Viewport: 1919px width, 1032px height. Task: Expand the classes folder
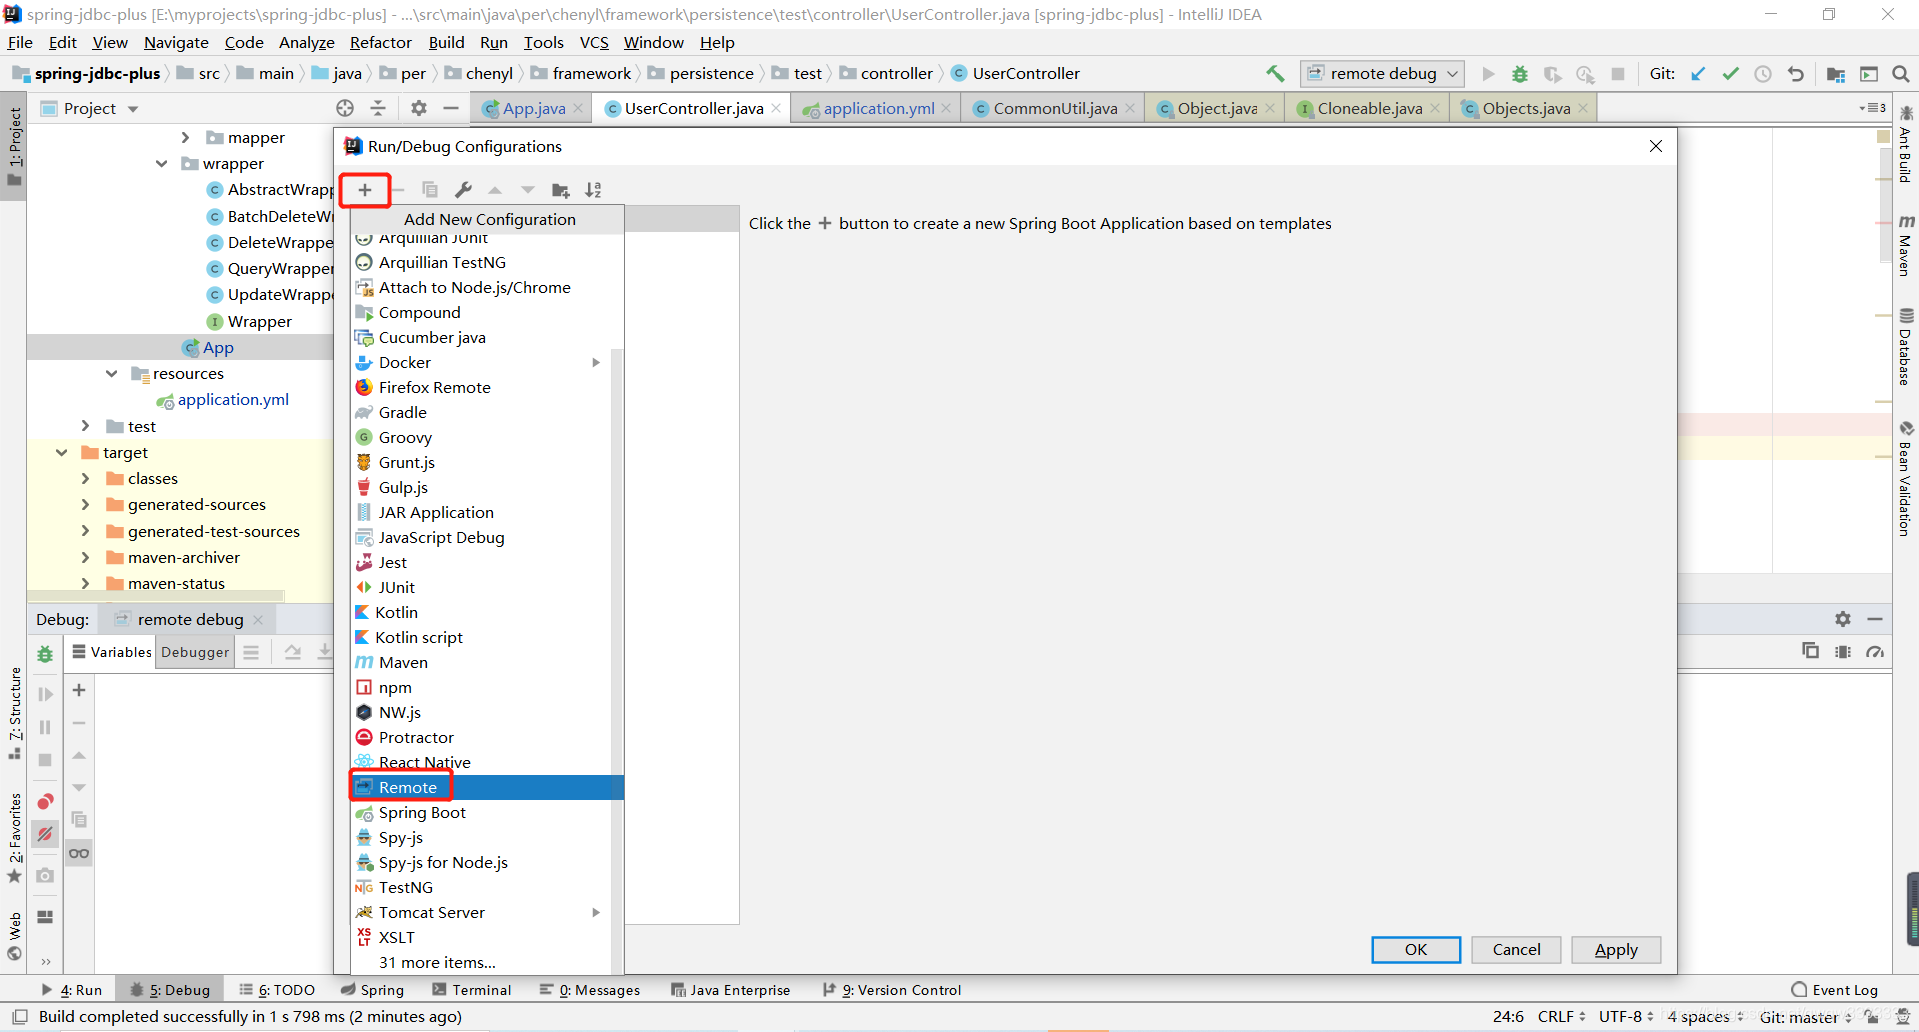[85, 478]
